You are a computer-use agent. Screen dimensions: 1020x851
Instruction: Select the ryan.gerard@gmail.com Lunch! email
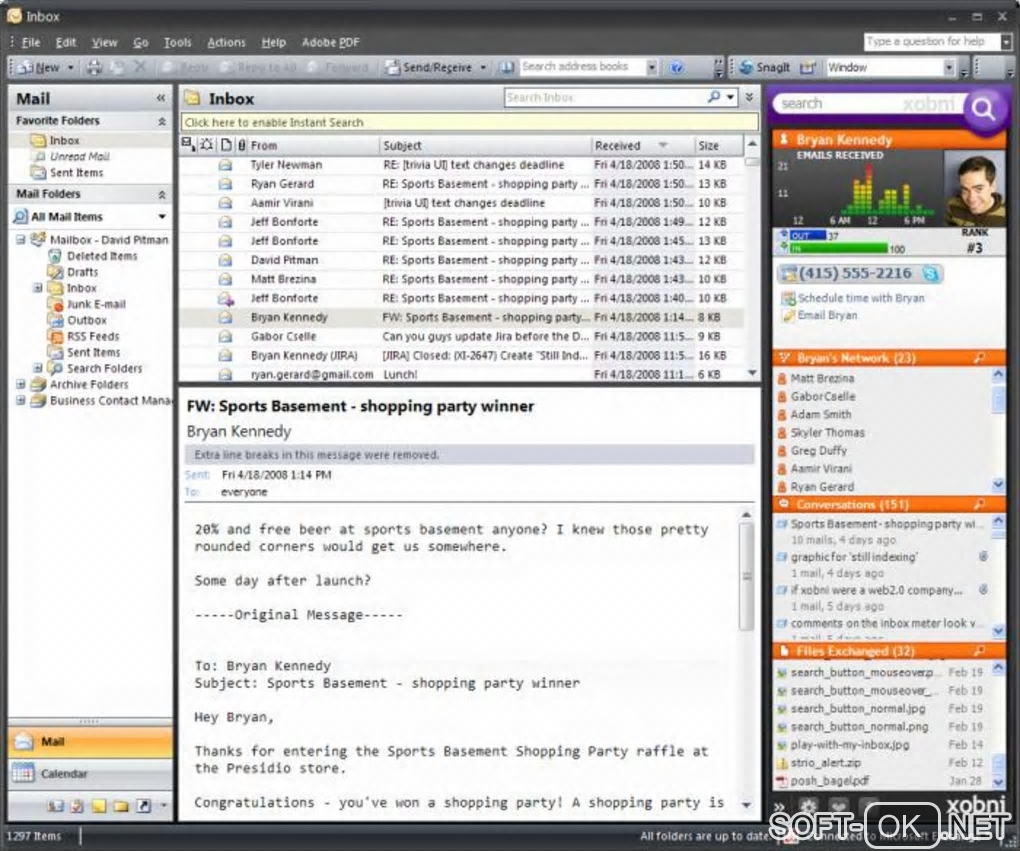461,375
